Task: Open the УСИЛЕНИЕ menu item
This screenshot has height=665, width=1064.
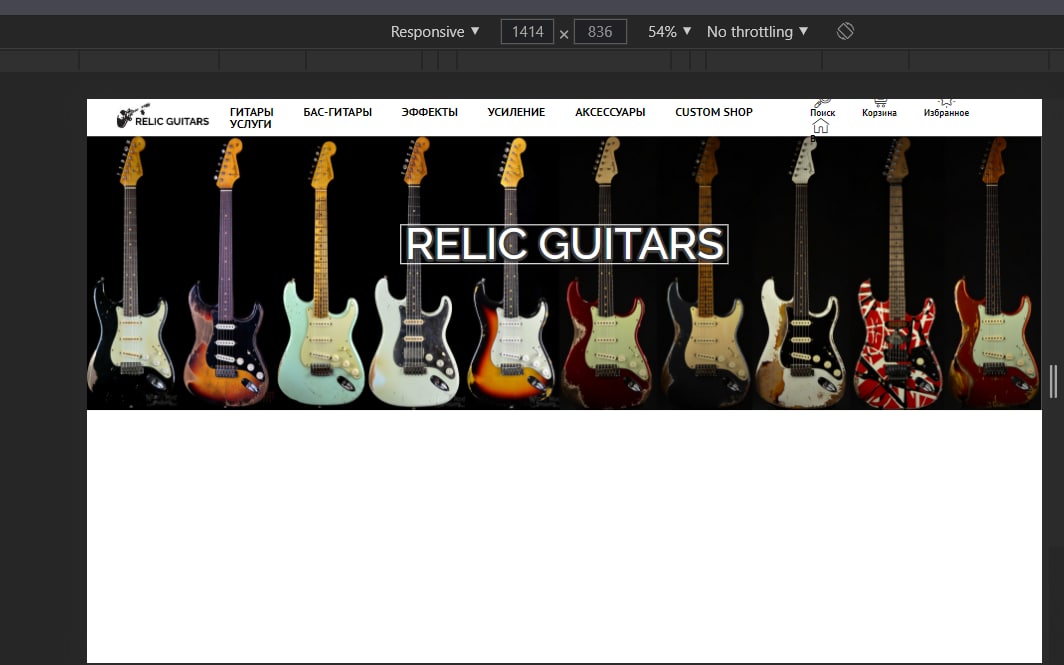Action: 516,112
